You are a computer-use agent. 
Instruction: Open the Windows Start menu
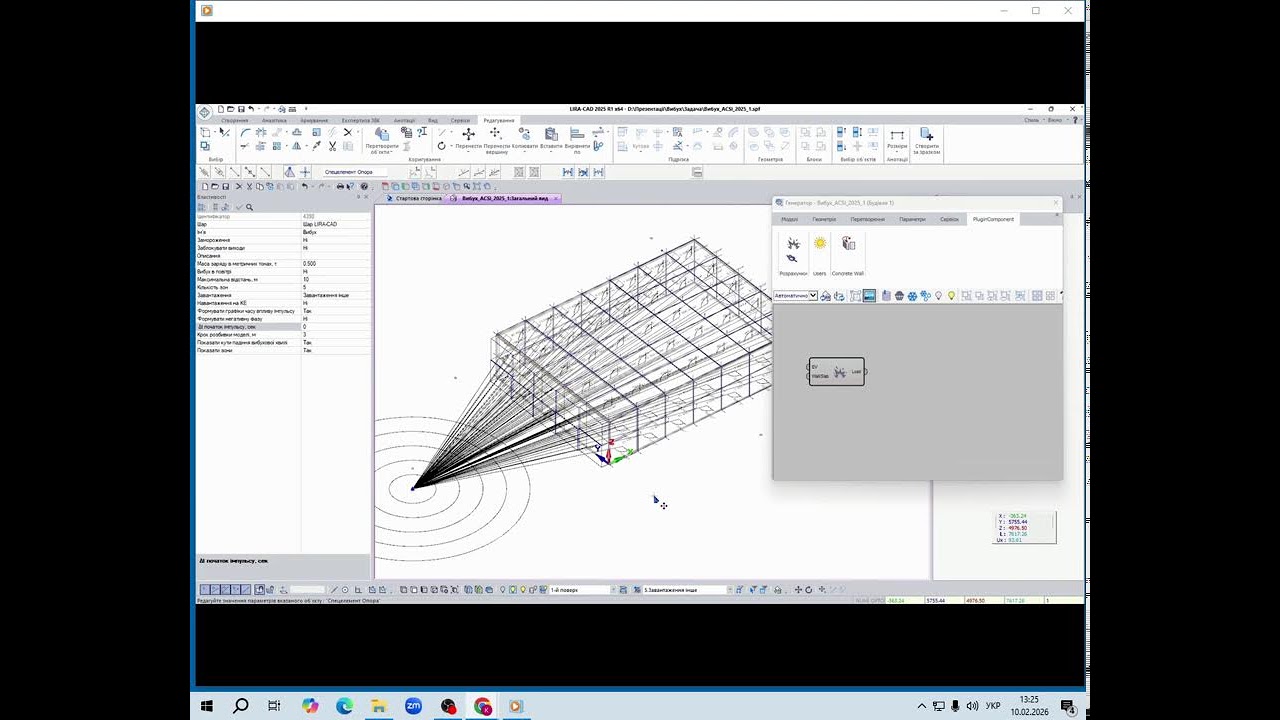(x=207, y=706)
